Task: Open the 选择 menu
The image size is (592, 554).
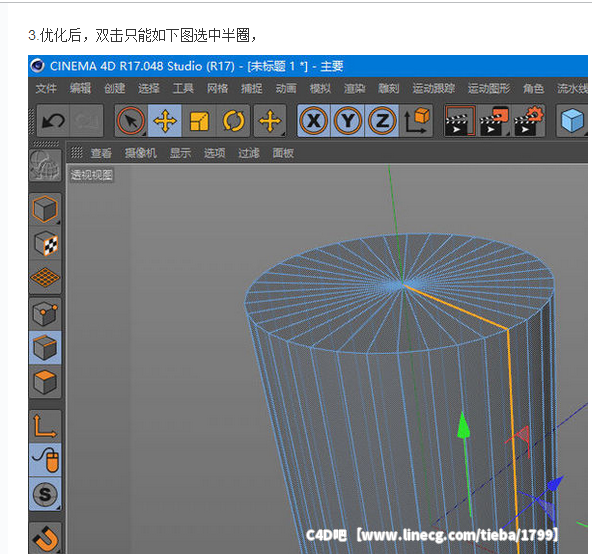Action: tap(149, 88)
